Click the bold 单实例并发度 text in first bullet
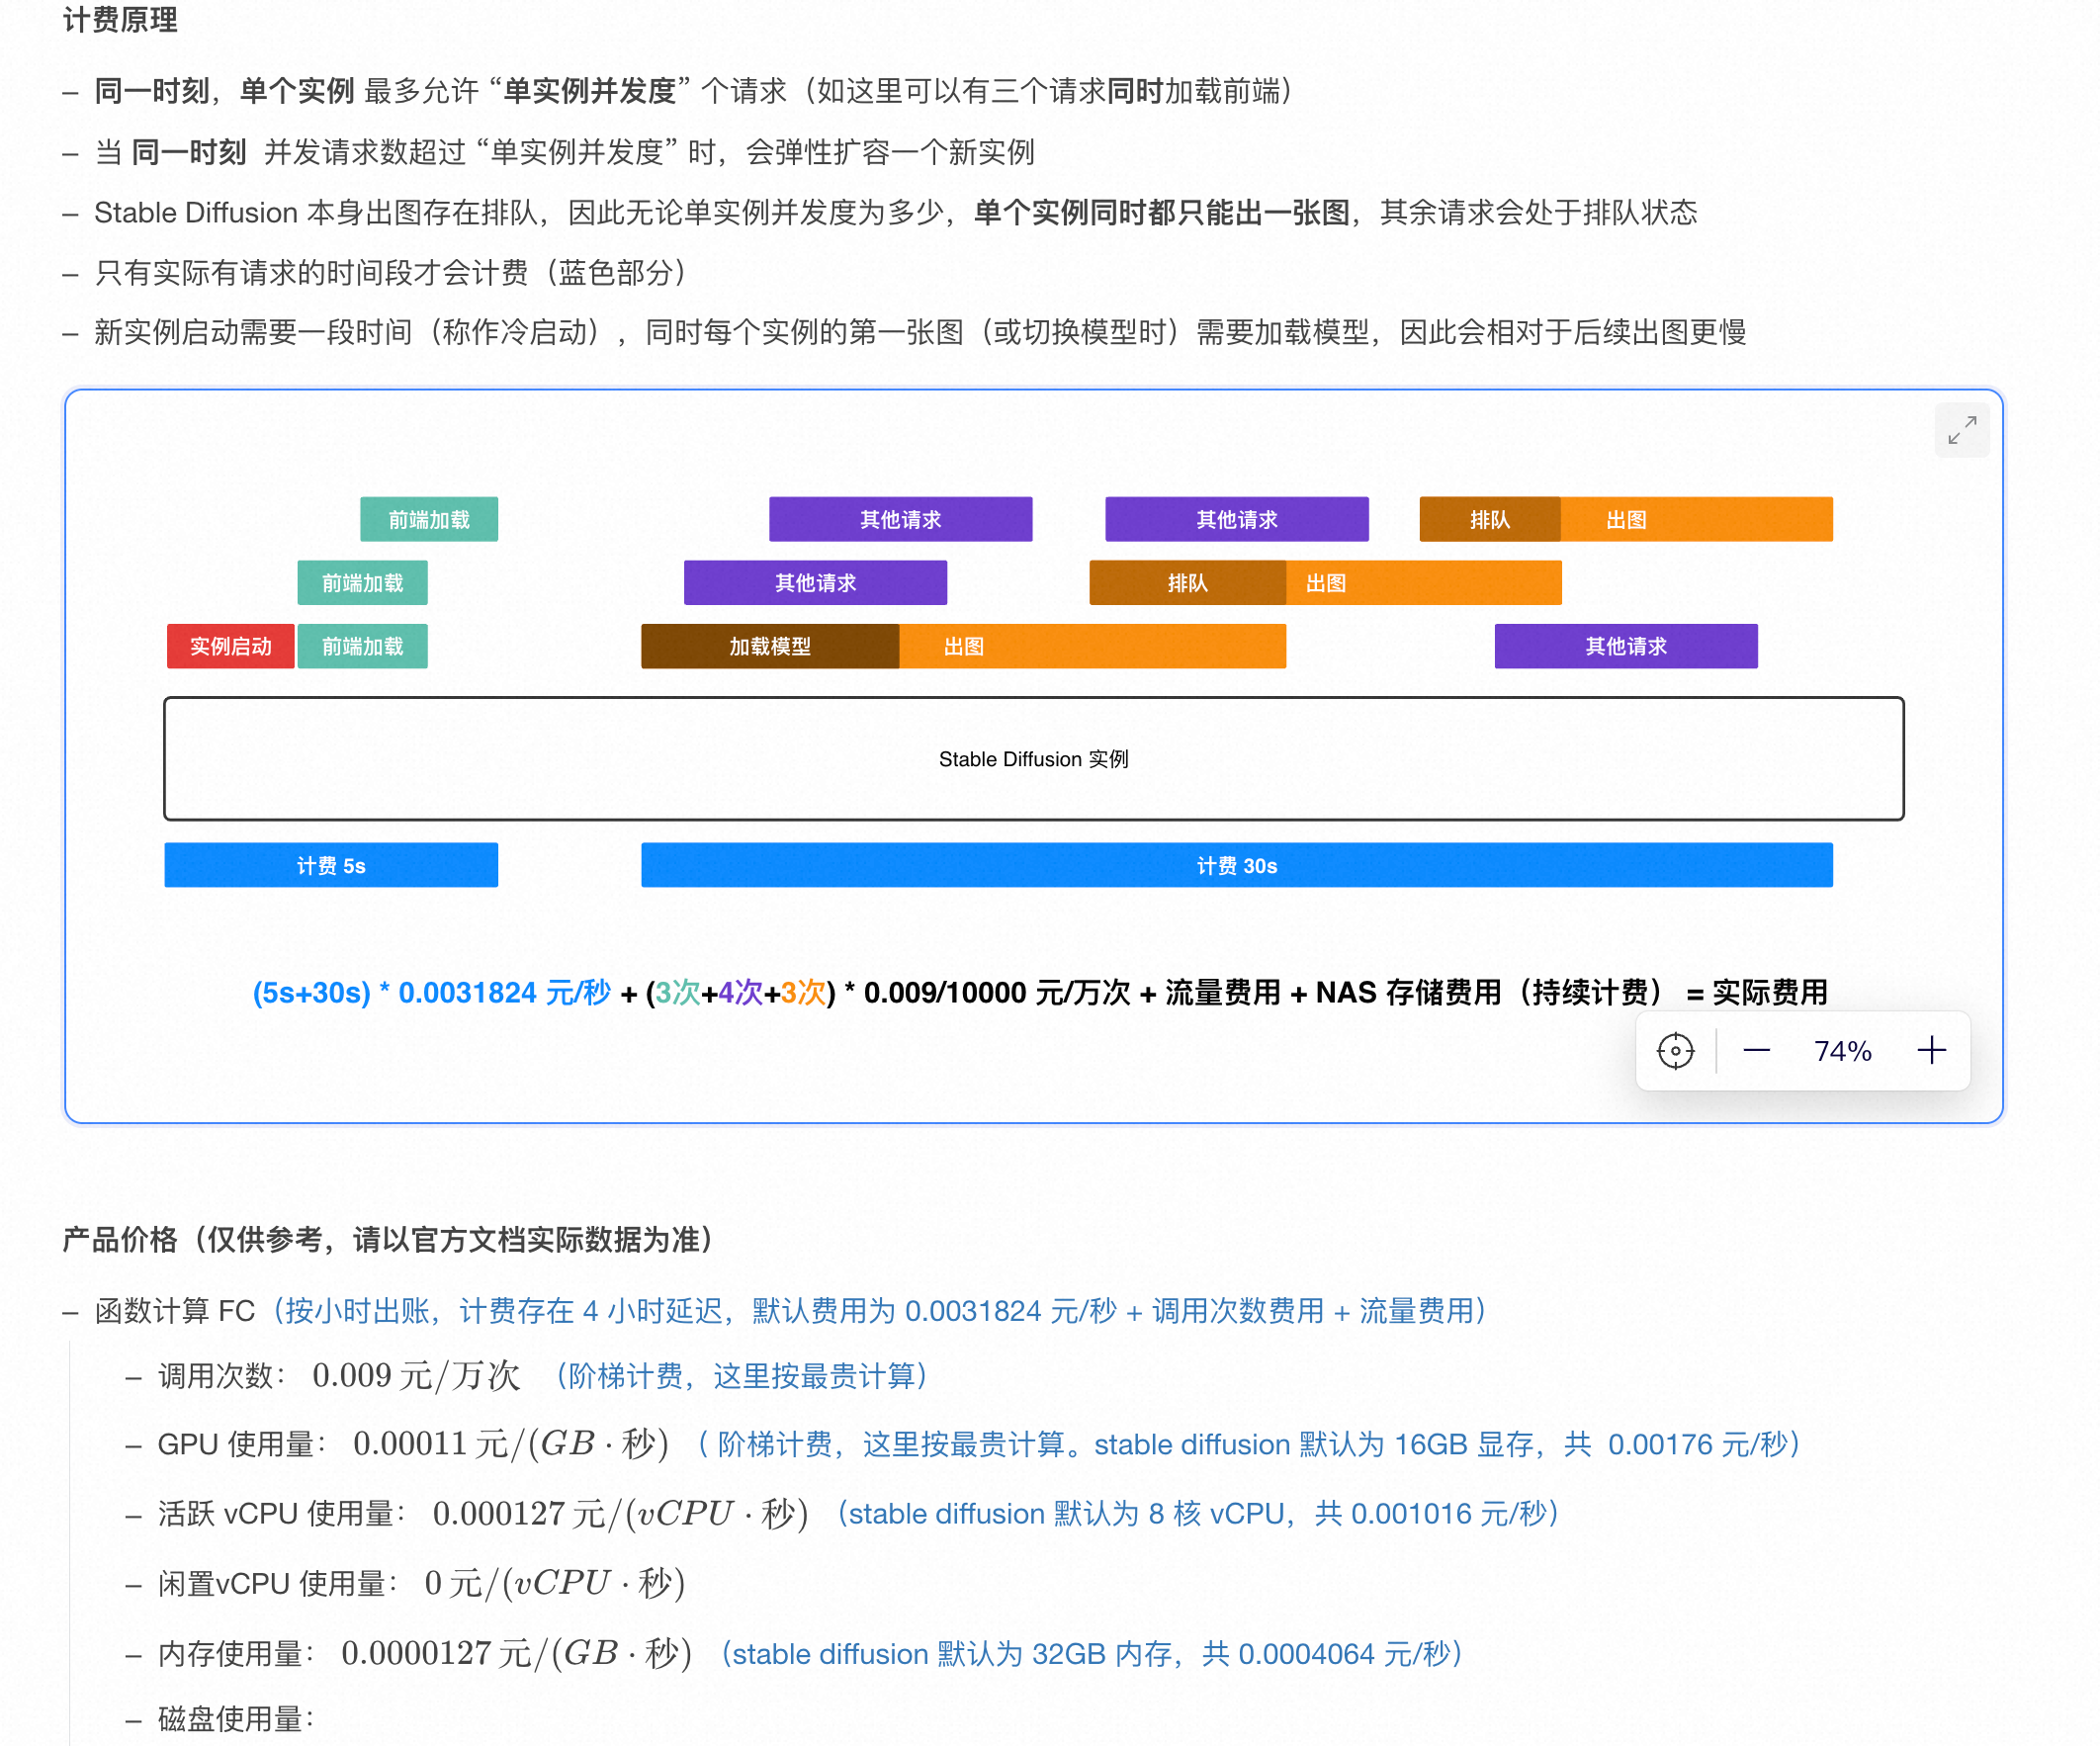The image size is (2100, 1746). [x=590, y=91]
